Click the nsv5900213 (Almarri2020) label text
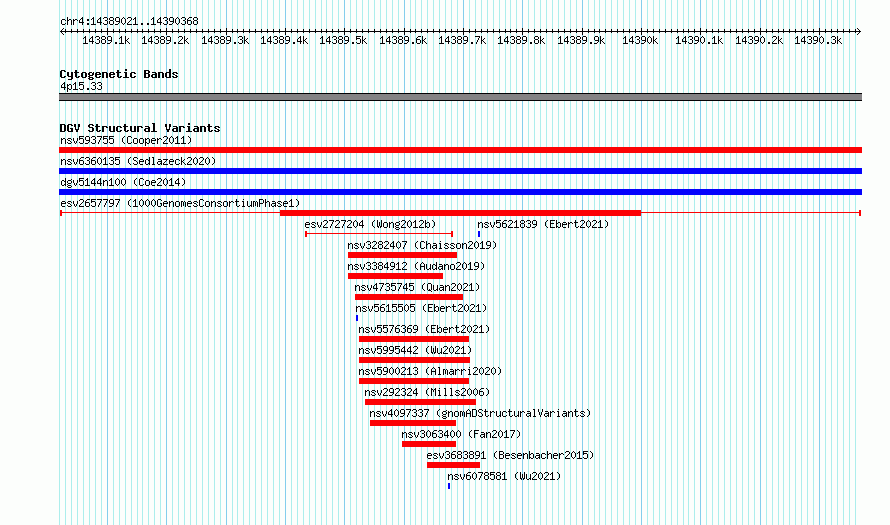890x525 pixels. [430, 371]
